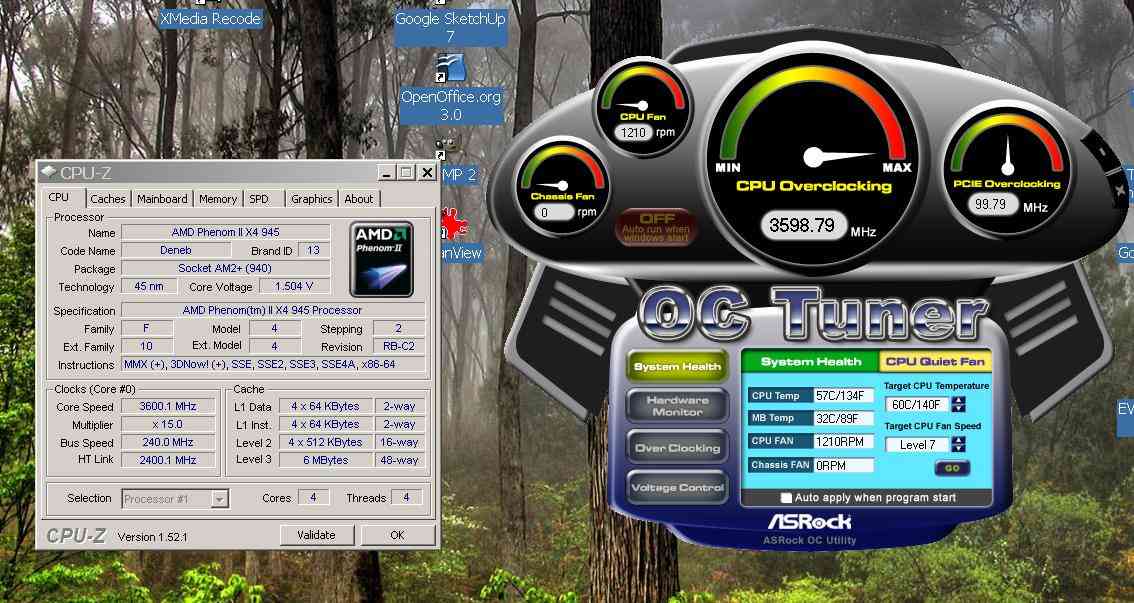The width and height of the screenshot is (1134, 603).
Task: Maximize the CPU-Z window
Action: (x=406, y=172)
